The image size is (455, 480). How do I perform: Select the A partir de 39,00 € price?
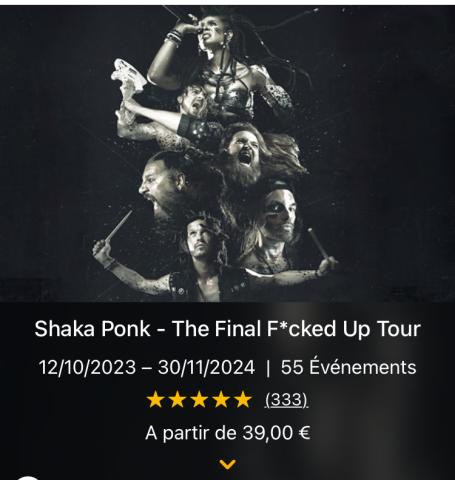pos(228,433)
